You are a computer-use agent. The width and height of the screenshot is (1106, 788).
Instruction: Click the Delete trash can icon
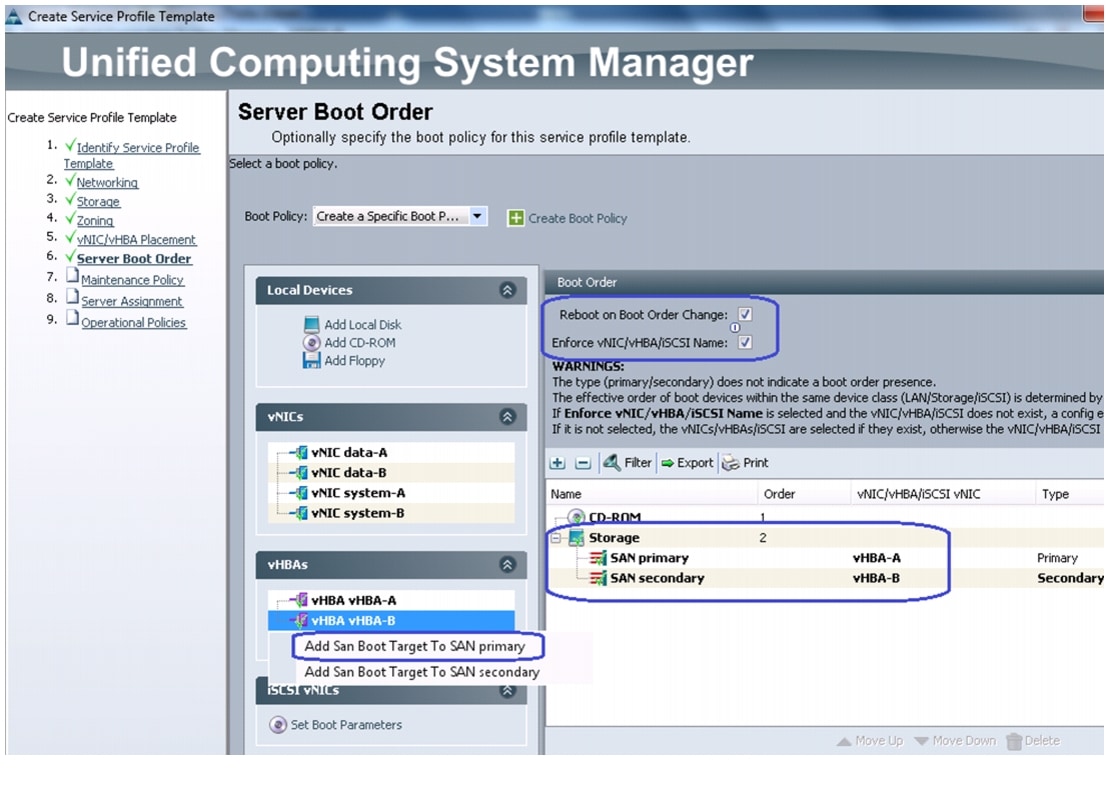pyautogui.click(x=1014, y=741)
